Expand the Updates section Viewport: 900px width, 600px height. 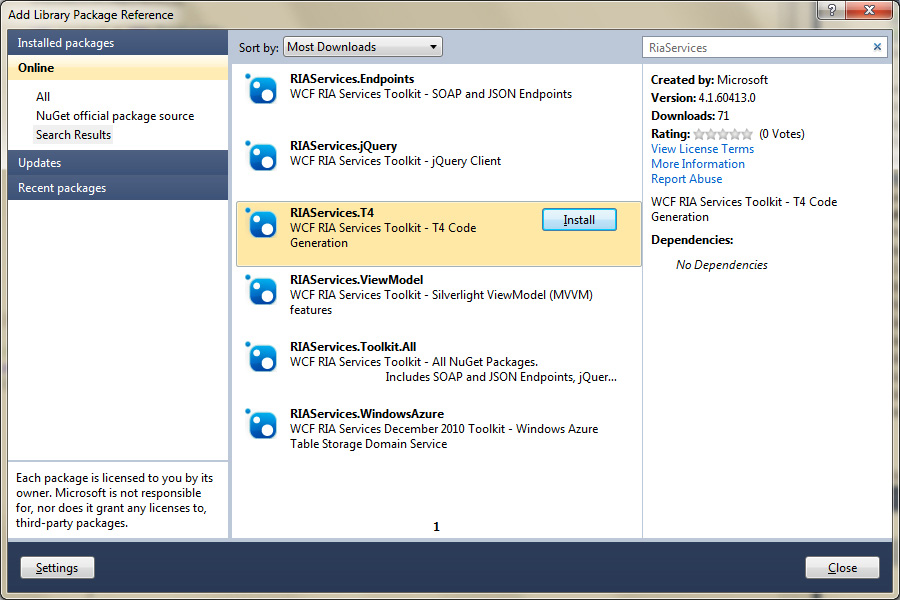click(118, 162)
